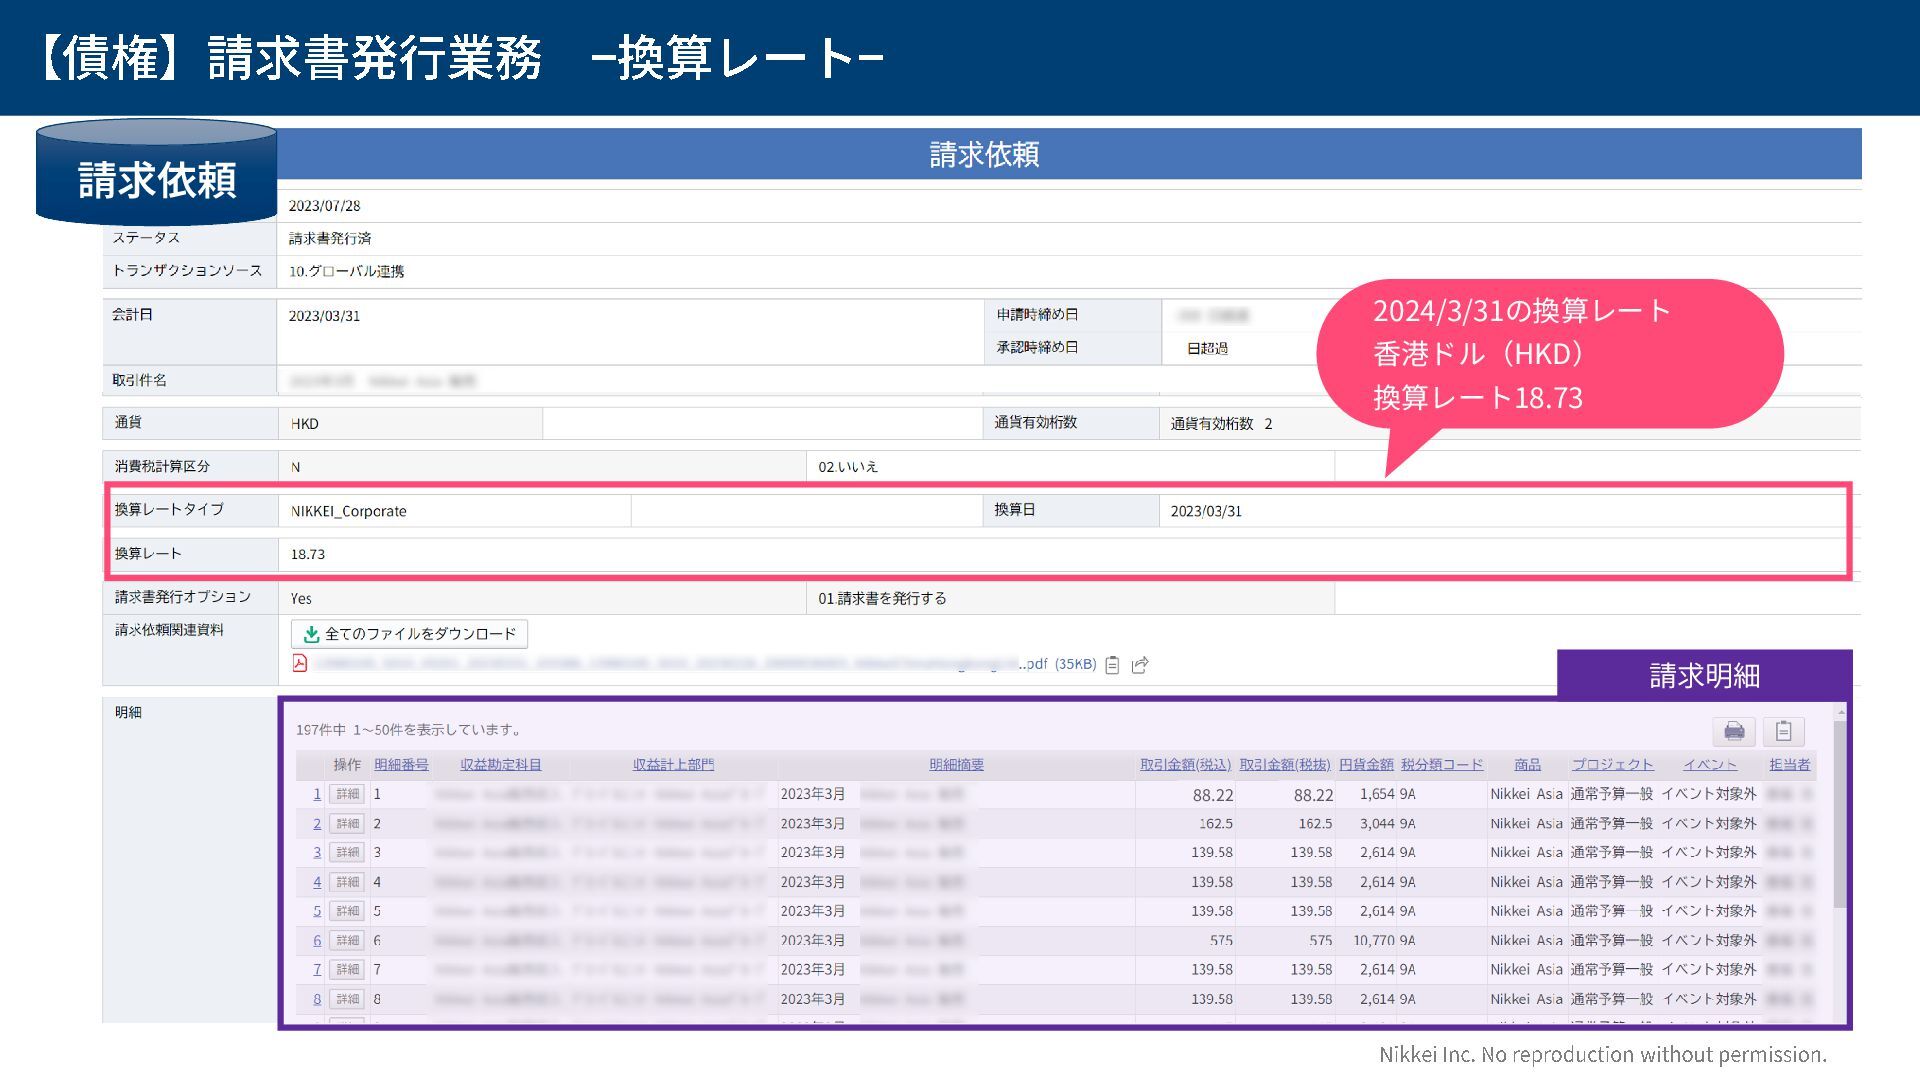
Task: Click the clipboard icon beside the printer button
Action: [x=1783, y=731]
